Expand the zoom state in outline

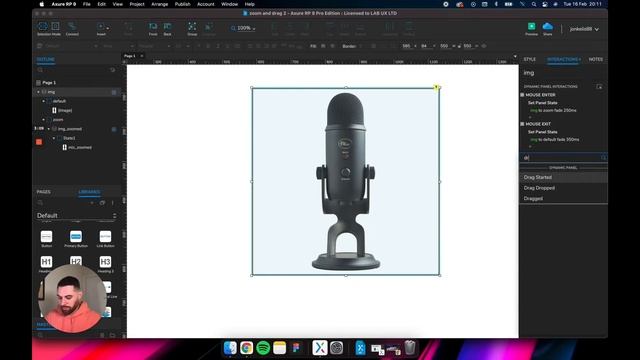point(44,120)
